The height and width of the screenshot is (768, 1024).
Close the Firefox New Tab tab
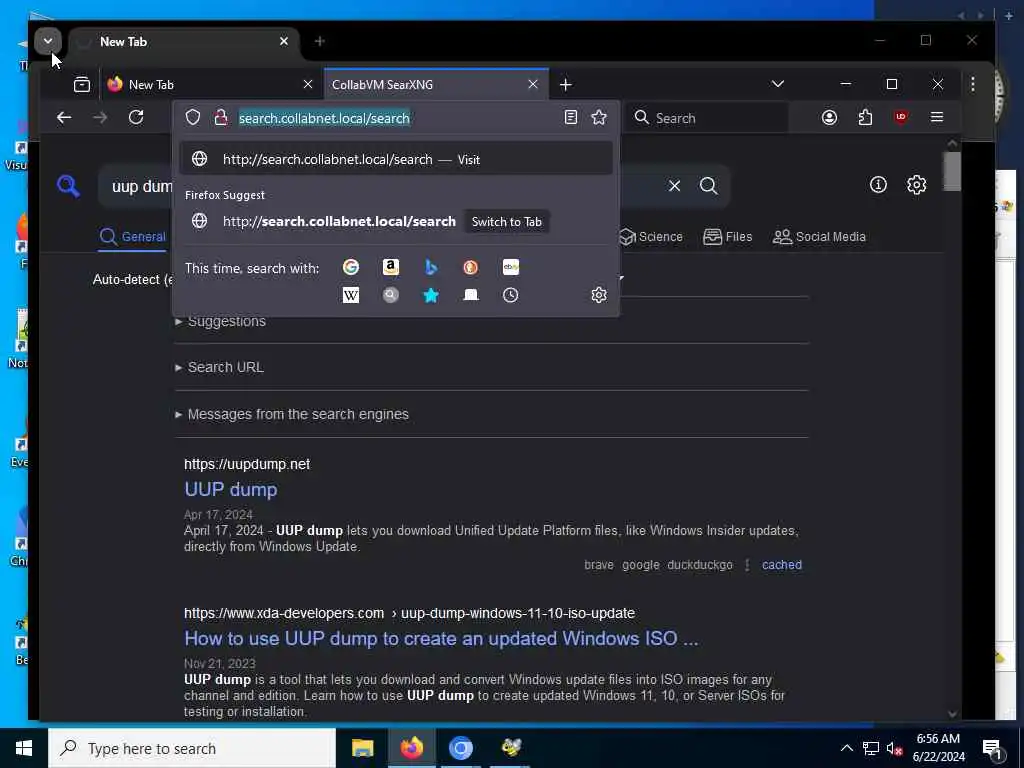point(308,84)
